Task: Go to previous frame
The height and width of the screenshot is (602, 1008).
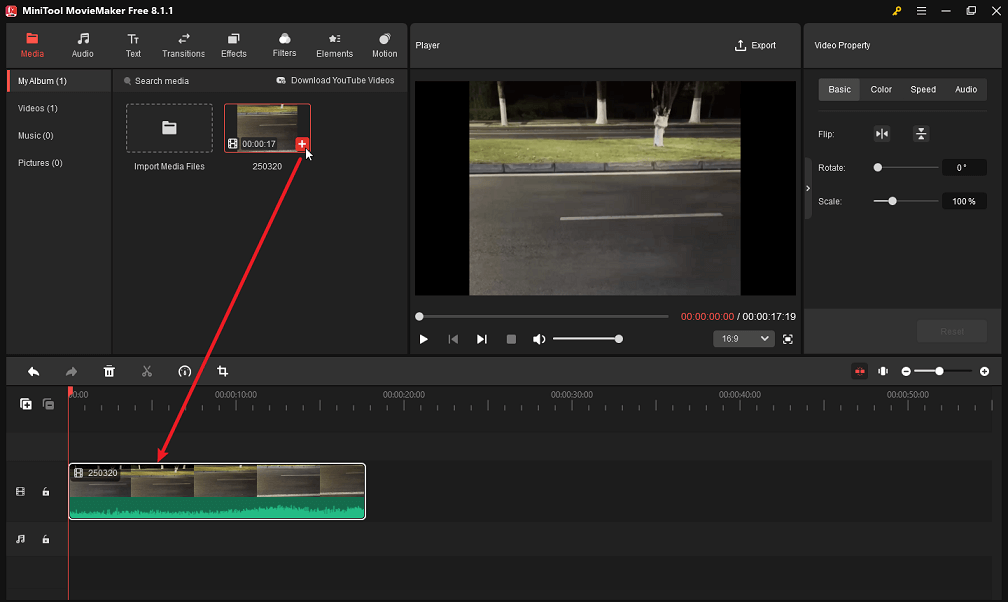Action: click(453, 339)
